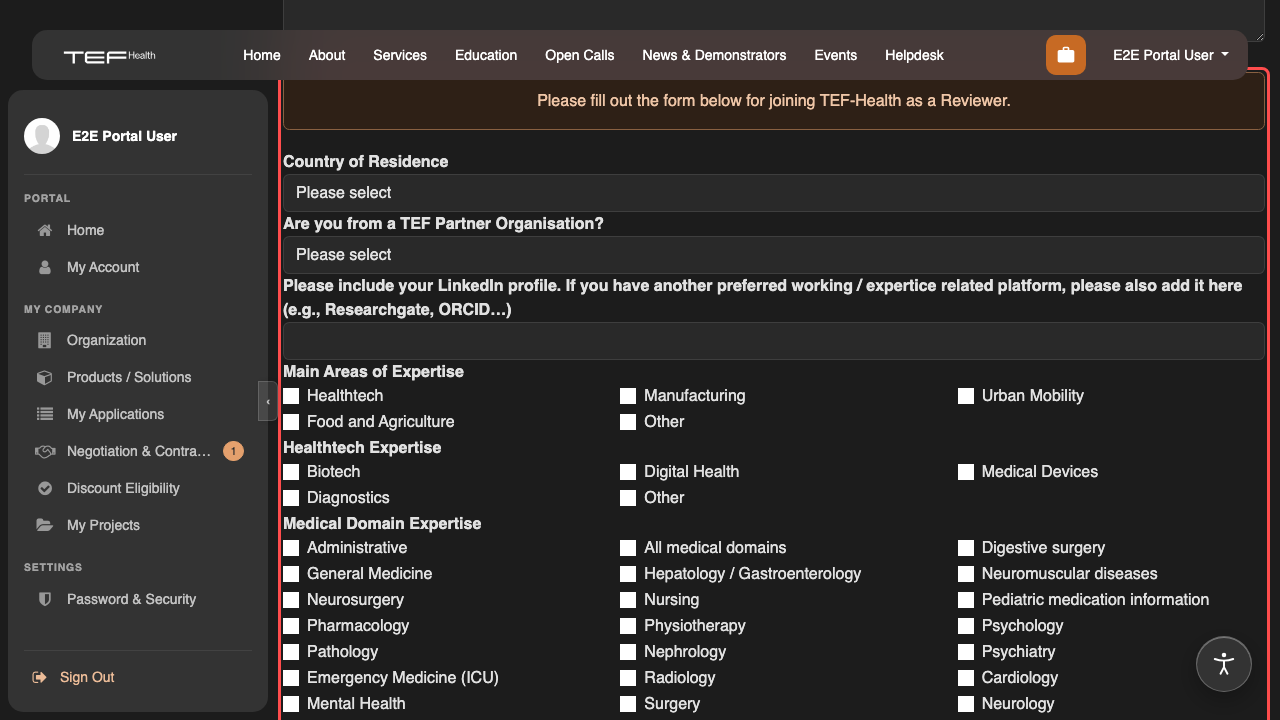This screenshot has height=720, width=1280.
Task: Check the Biotech box
Action: coord(291,472)
